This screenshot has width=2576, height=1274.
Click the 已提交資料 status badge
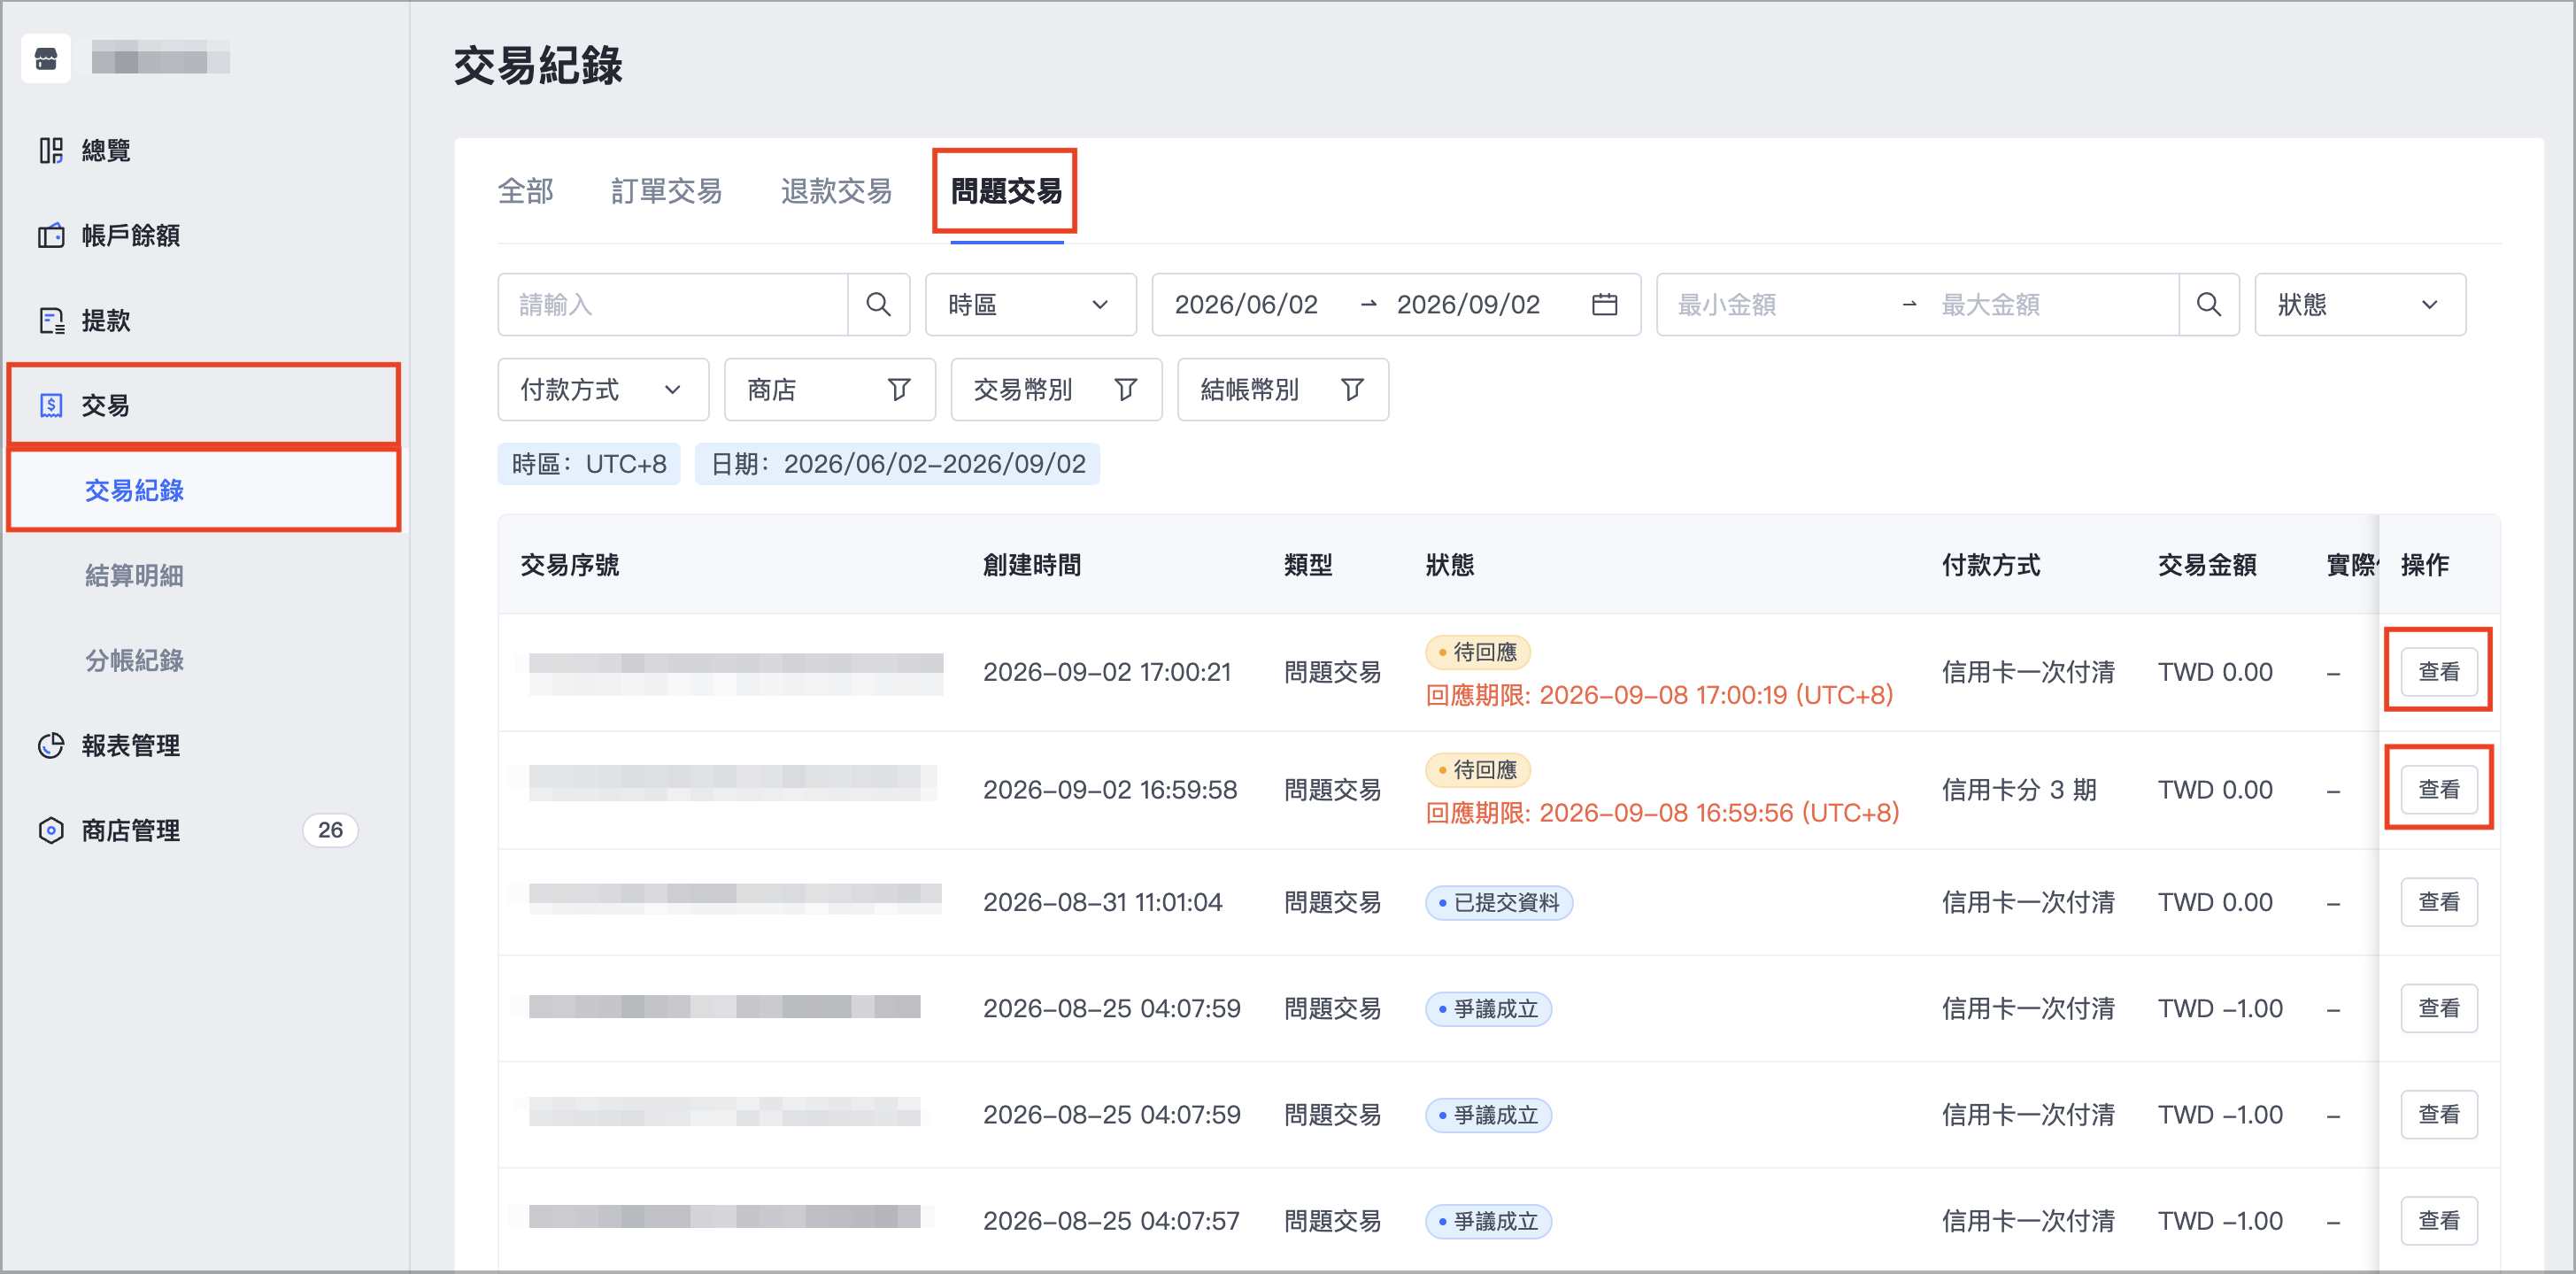1498,902
